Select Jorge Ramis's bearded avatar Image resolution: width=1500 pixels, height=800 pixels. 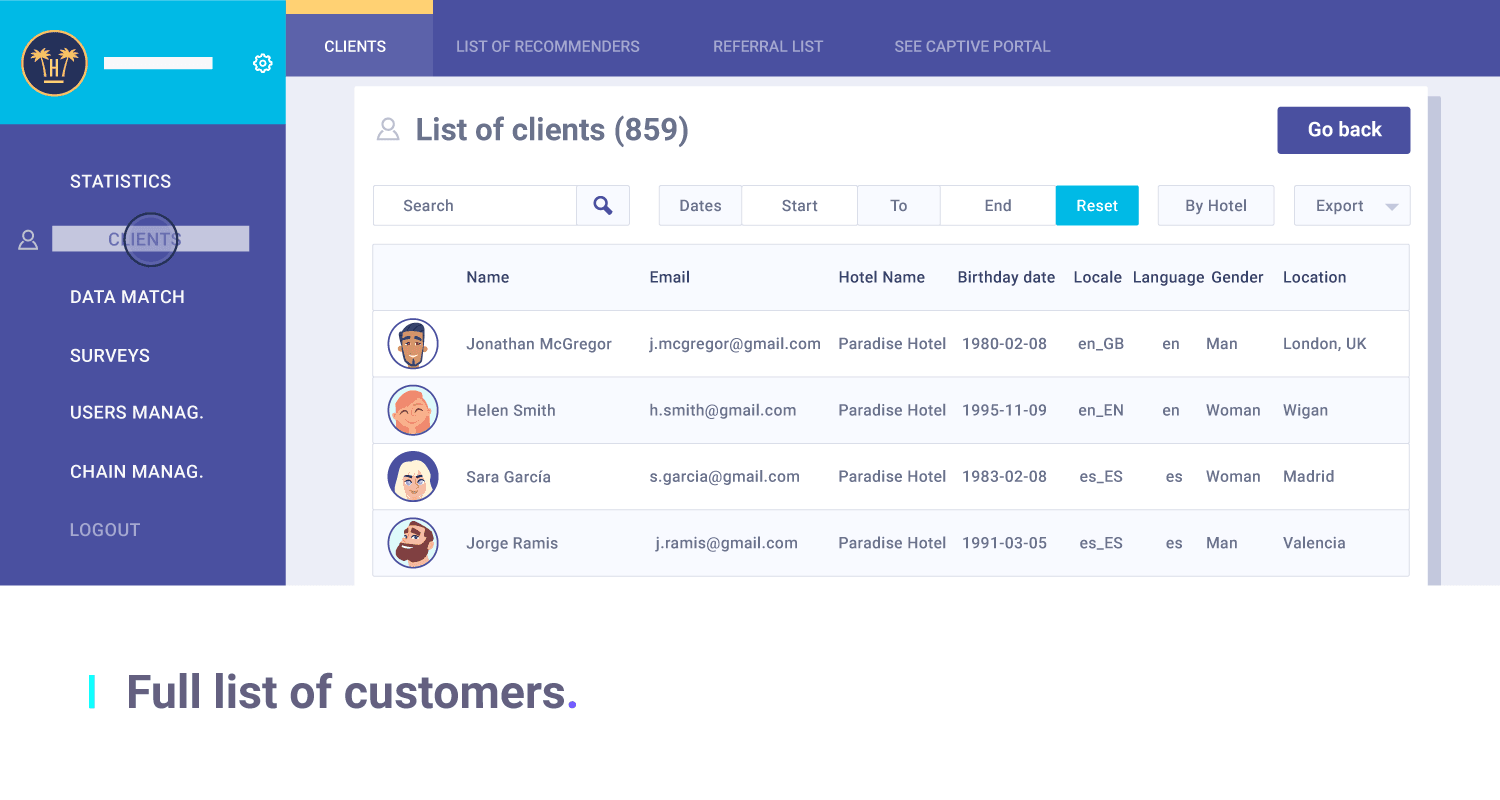point(413,543)
